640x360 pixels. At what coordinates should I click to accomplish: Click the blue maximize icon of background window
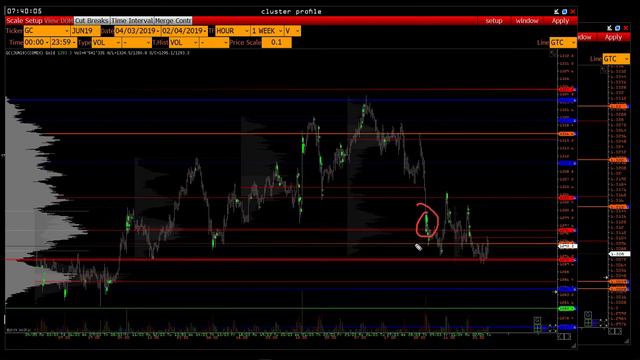[x=618, y=28]
